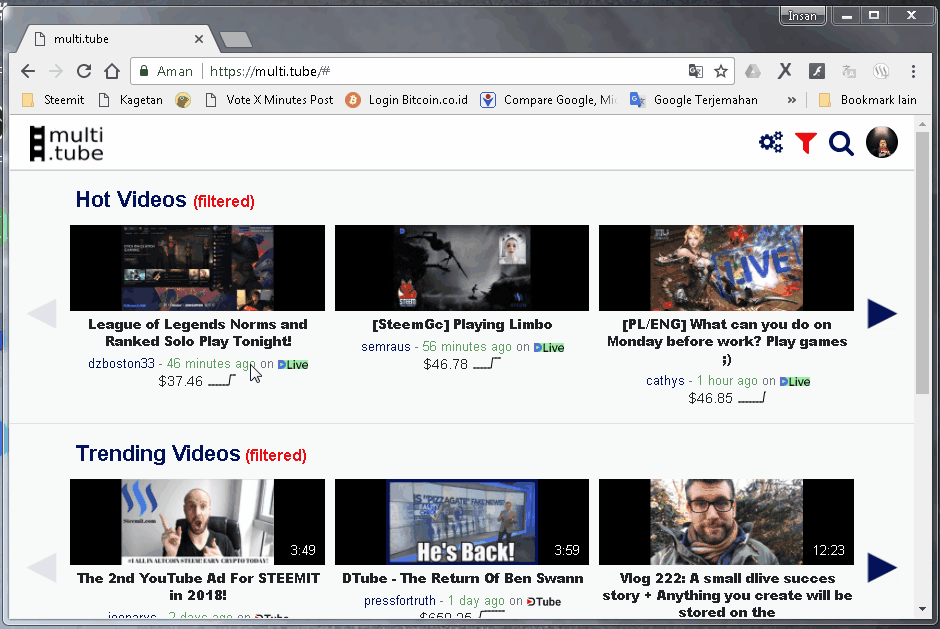
Task: Click the translate page icon in address bar
Action: [x=695, y=71]
